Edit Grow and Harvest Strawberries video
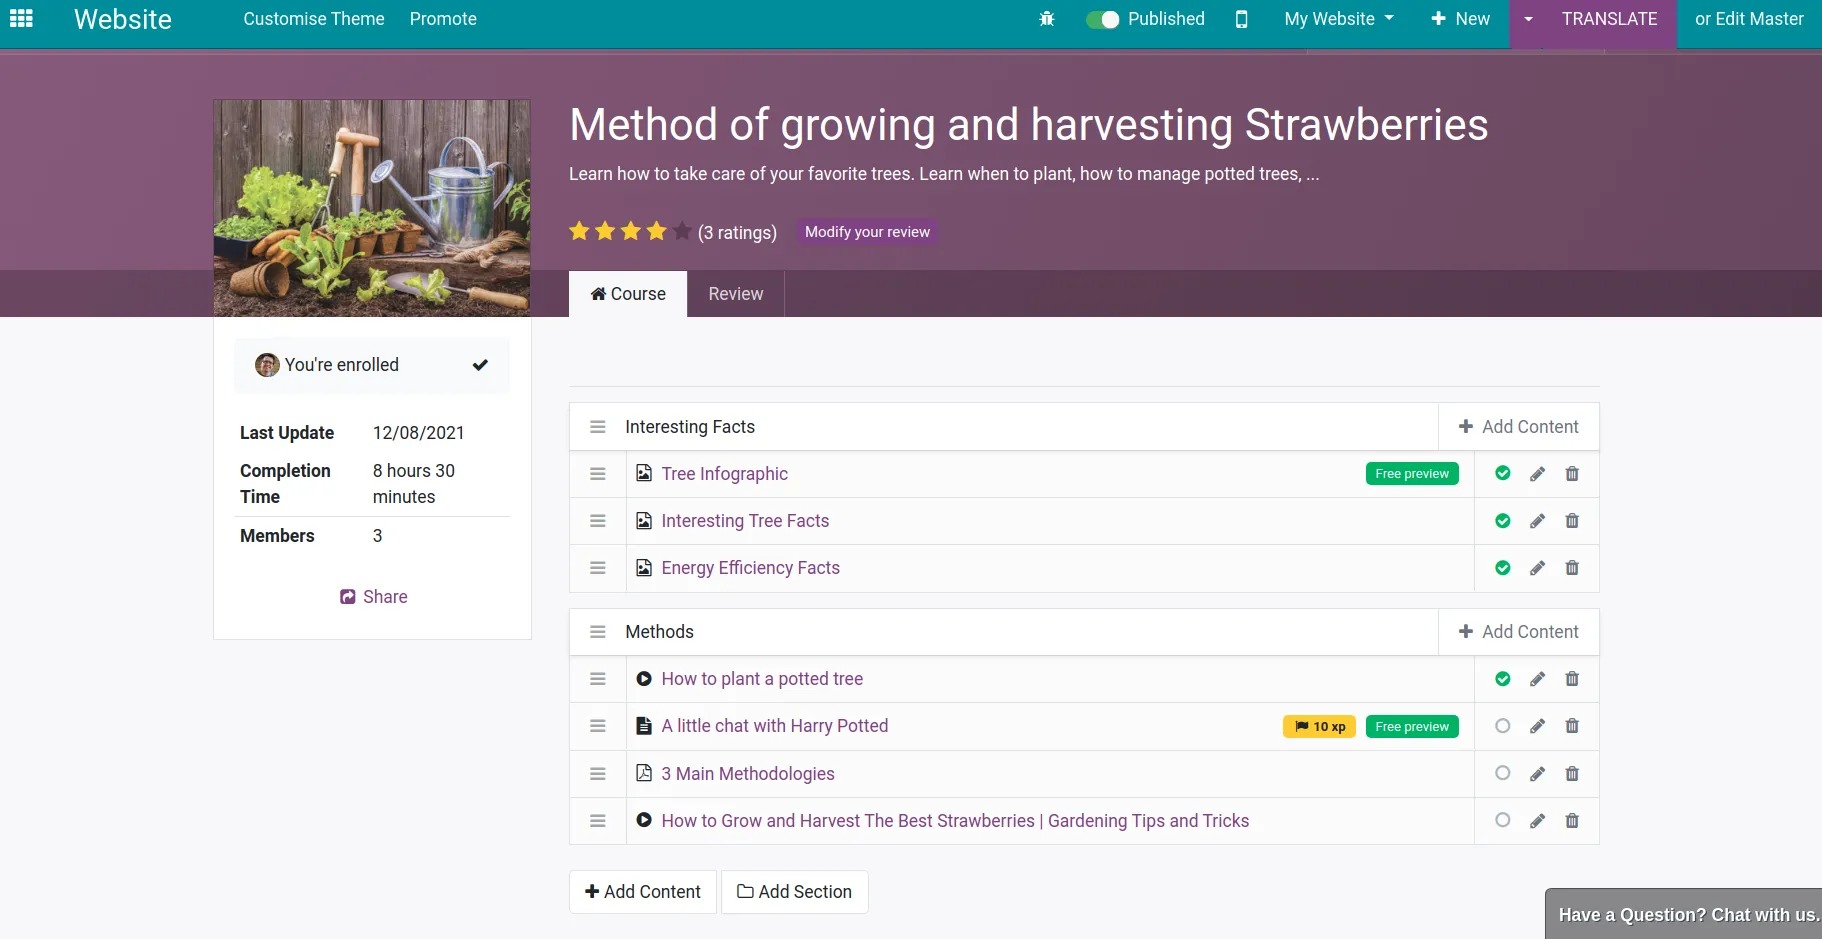The height and width of the screenshot is (939, 1822). pos(1537,821)
